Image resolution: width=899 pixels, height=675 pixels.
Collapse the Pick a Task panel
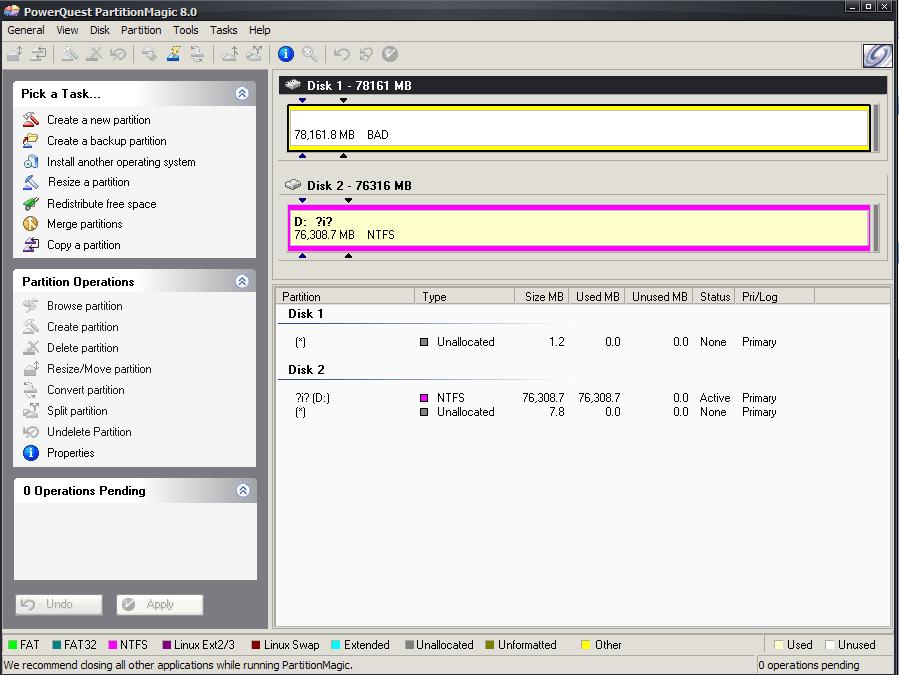click(x=242, y=93)
